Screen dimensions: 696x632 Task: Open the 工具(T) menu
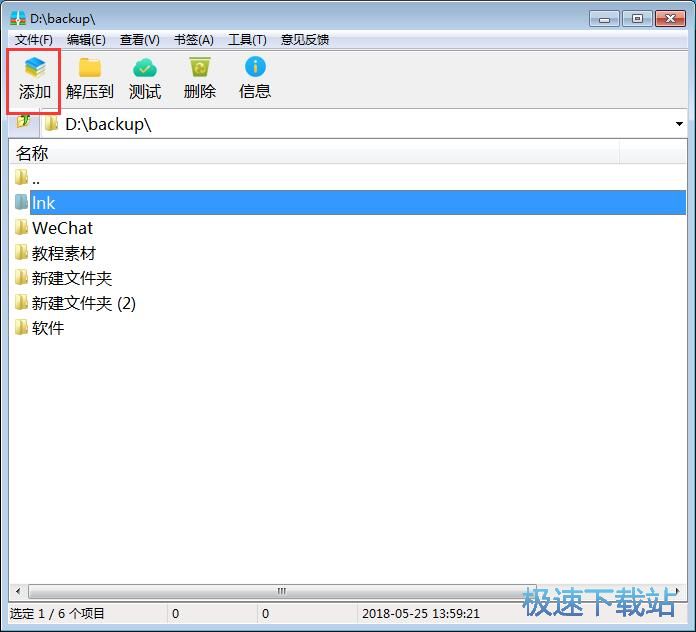coord(247,40)
